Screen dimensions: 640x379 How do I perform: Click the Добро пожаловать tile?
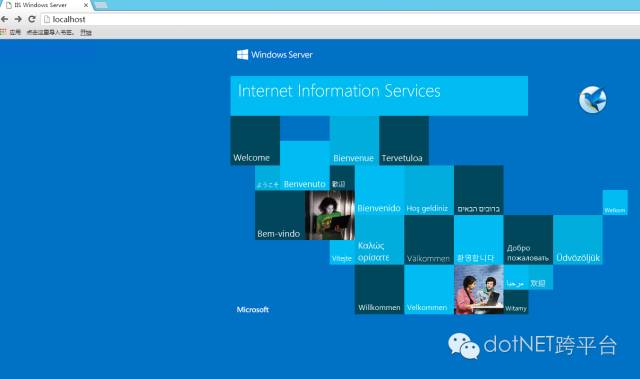pos(528,240)
